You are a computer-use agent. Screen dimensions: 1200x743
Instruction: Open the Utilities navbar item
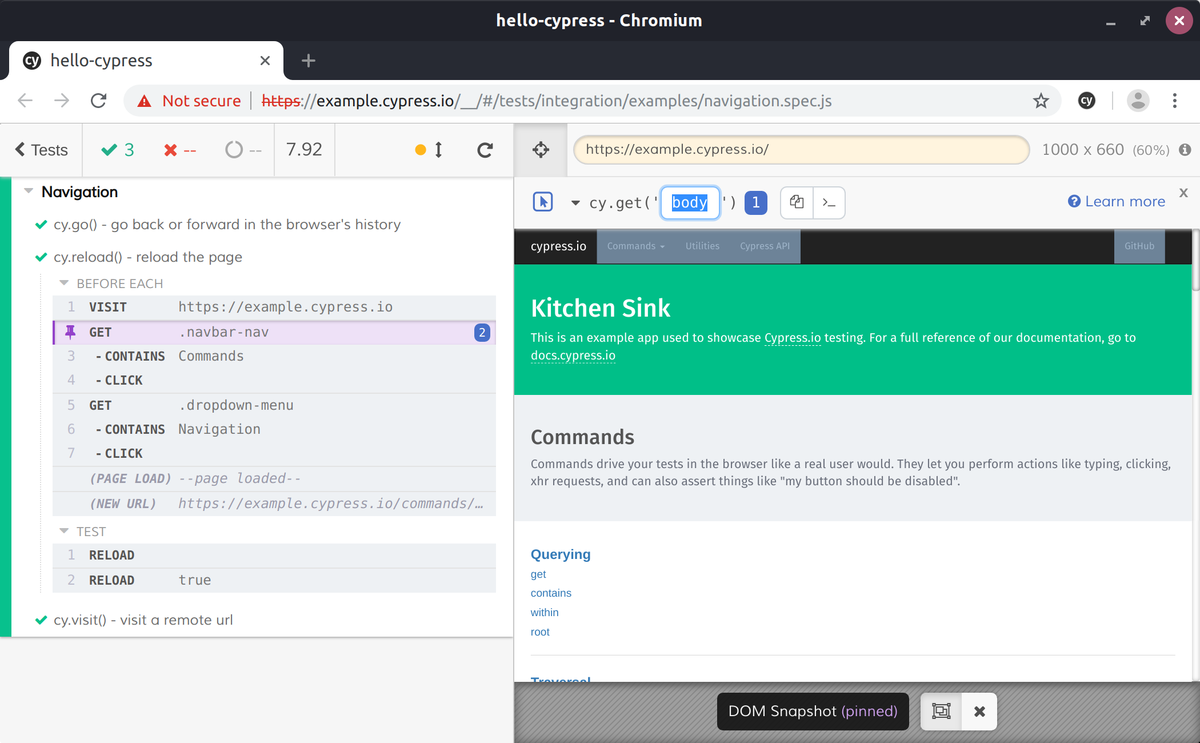click(702, 246)
